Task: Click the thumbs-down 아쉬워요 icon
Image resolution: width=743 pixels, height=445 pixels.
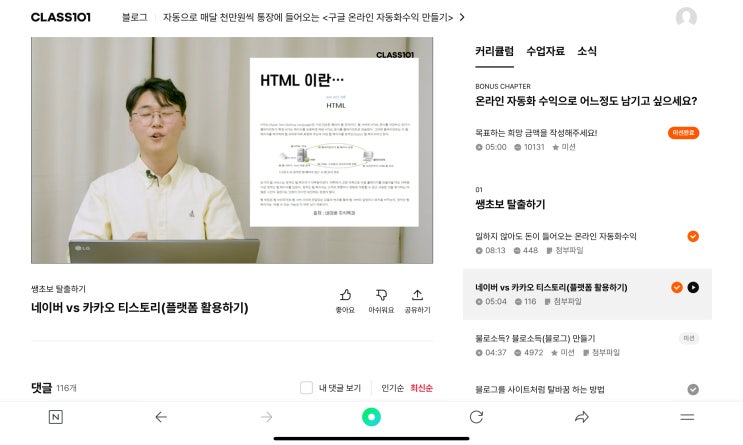Action: pyautogui.click(x=381, y=295)
